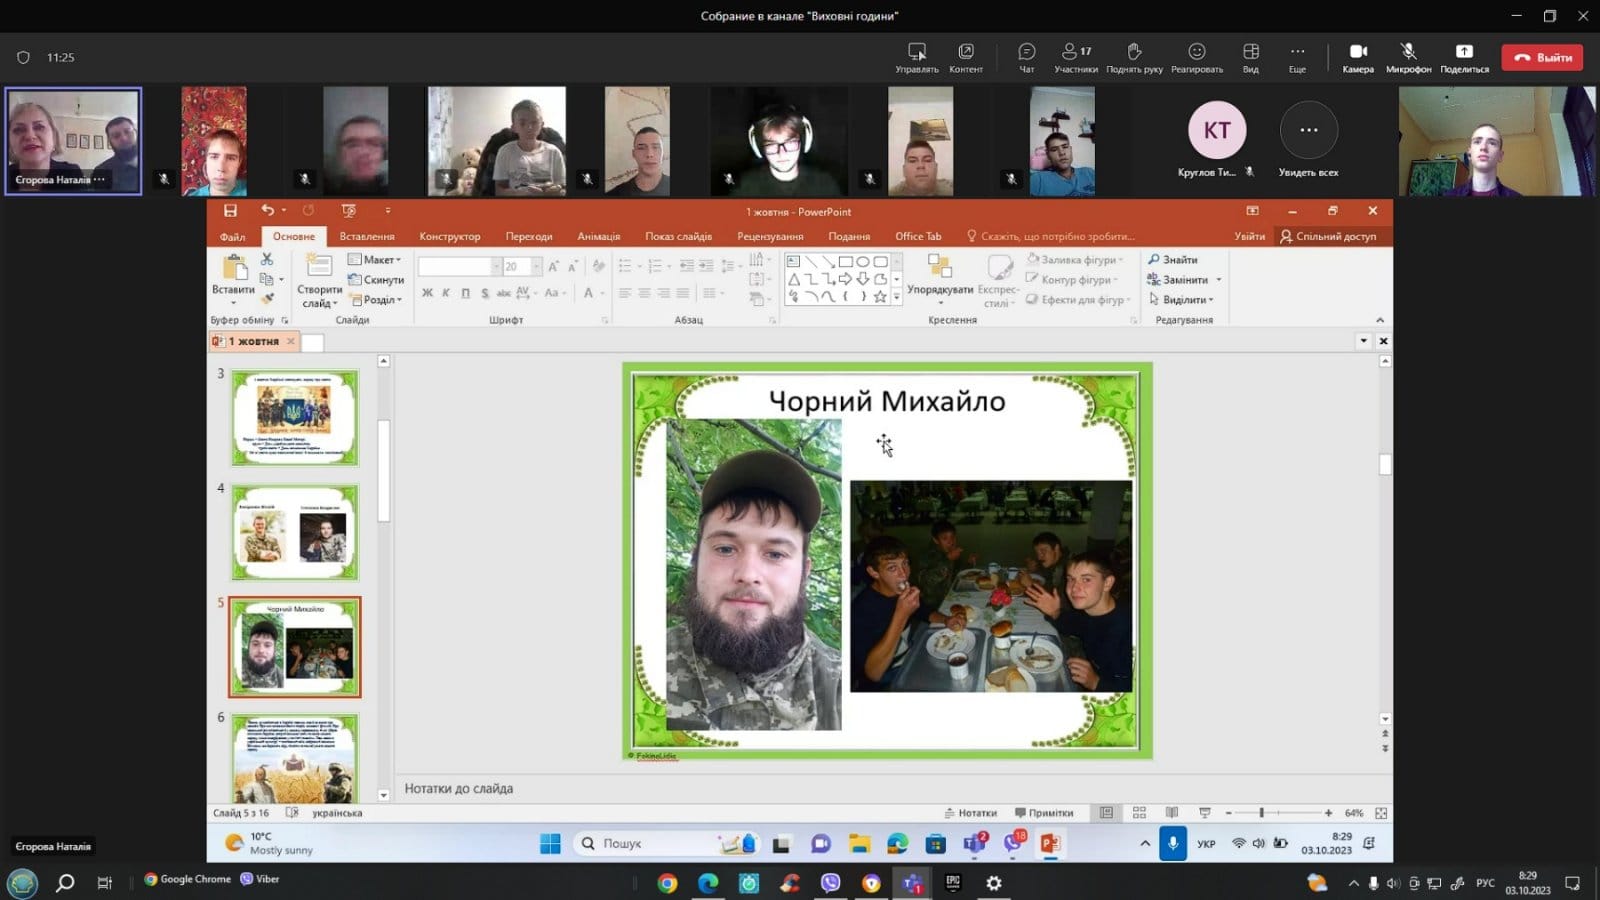Toggle the microphone mute

(1408, 58)
